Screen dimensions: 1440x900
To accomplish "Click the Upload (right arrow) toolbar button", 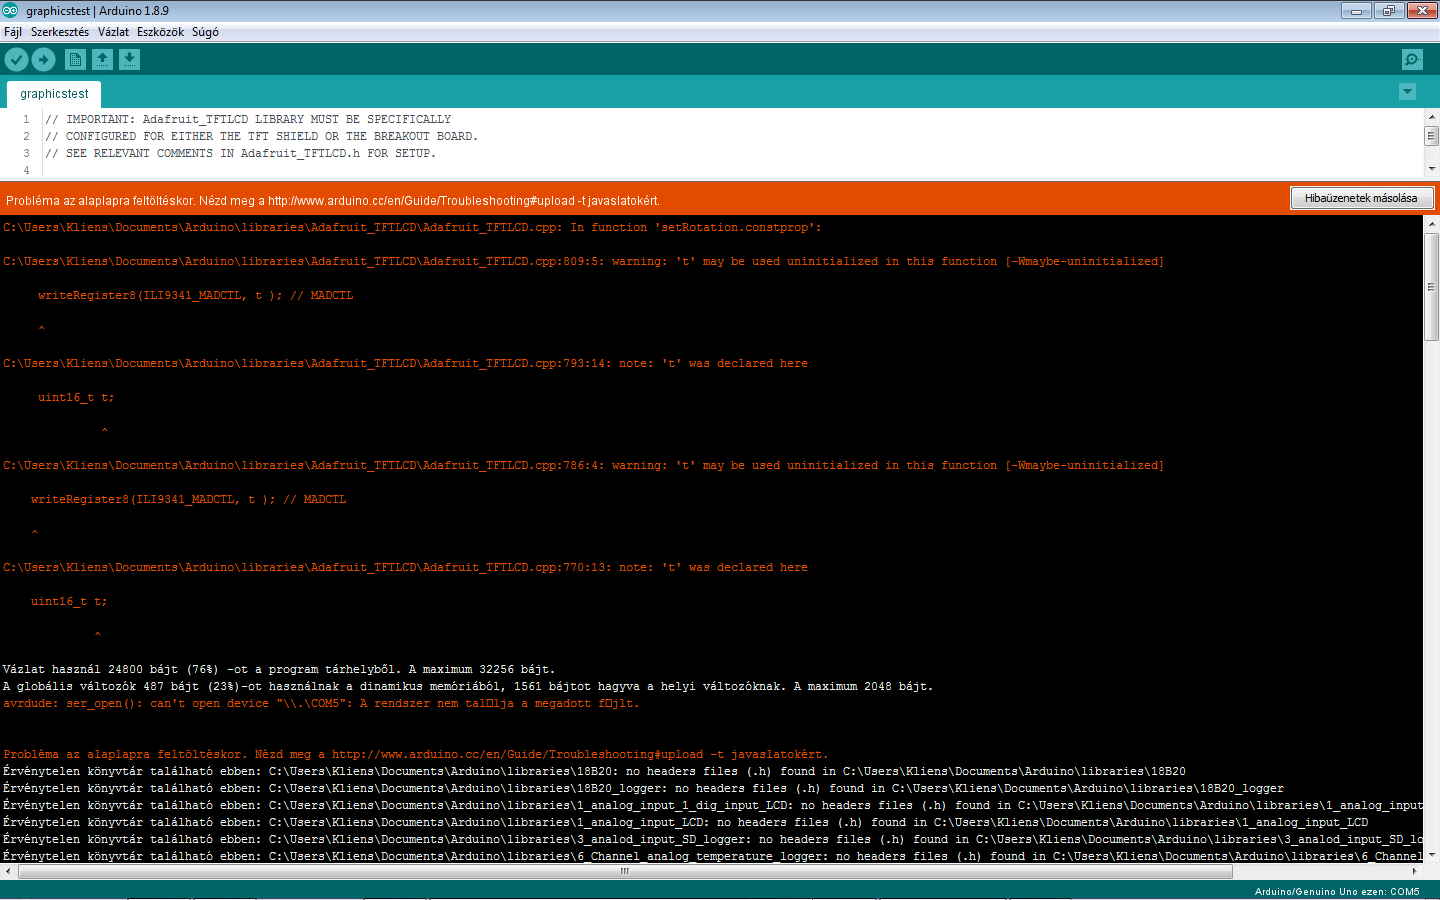I will (43, 60).
